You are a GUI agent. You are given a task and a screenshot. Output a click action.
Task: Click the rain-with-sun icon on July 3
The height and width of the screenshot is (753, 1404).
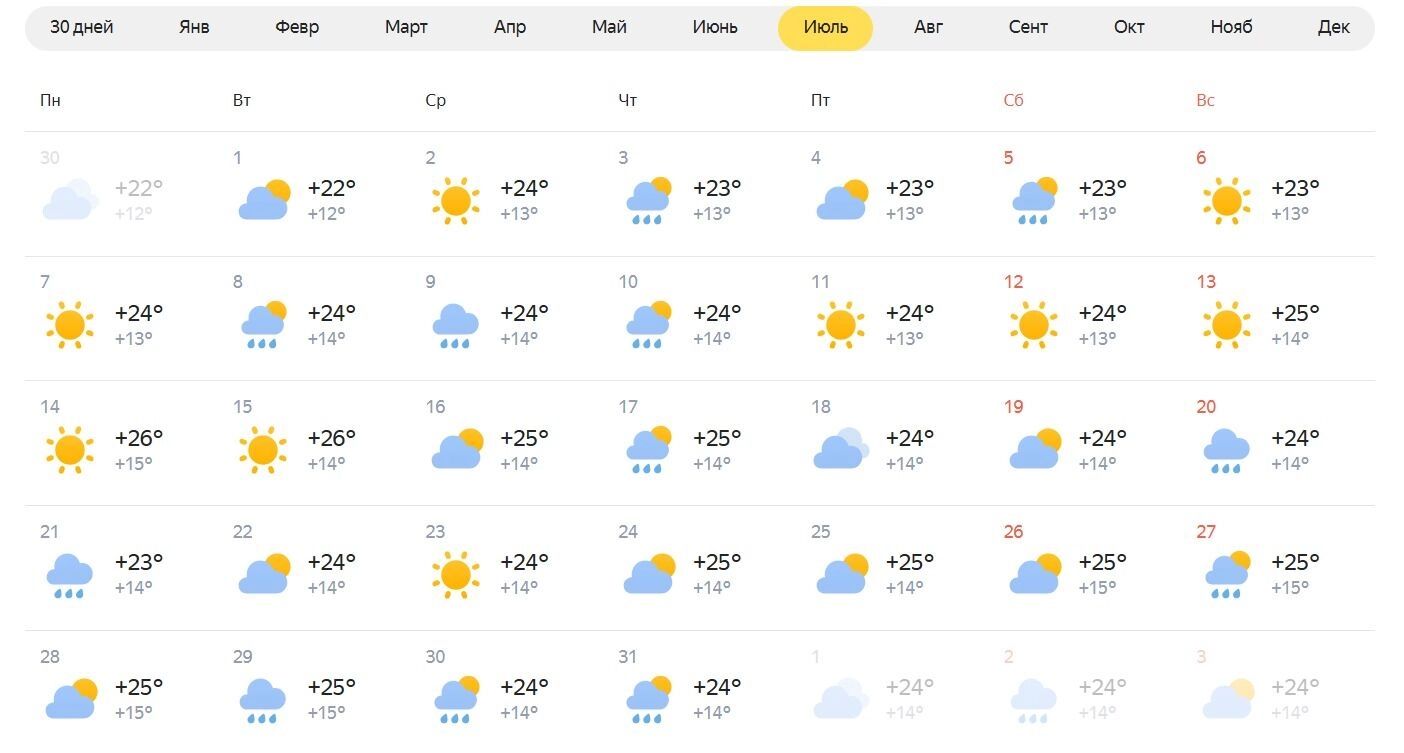(x=649, y=201)
